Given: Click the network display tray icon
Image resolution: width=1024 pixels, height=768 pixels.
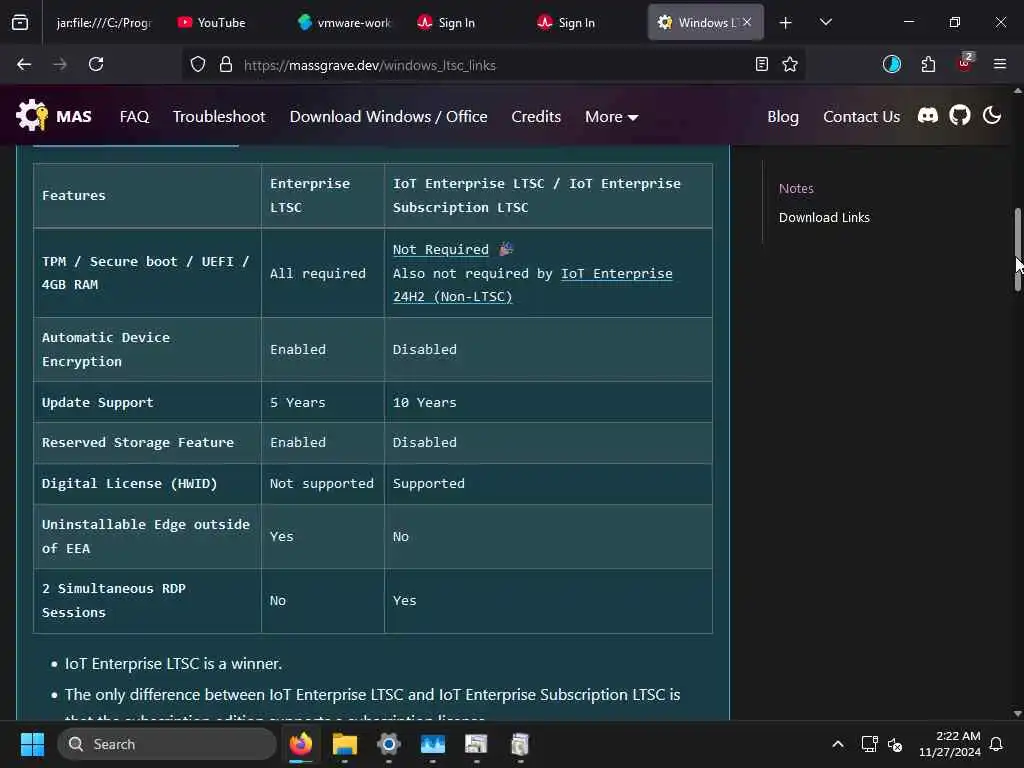Looking at the screenshot, I should (x=869, y=744).
